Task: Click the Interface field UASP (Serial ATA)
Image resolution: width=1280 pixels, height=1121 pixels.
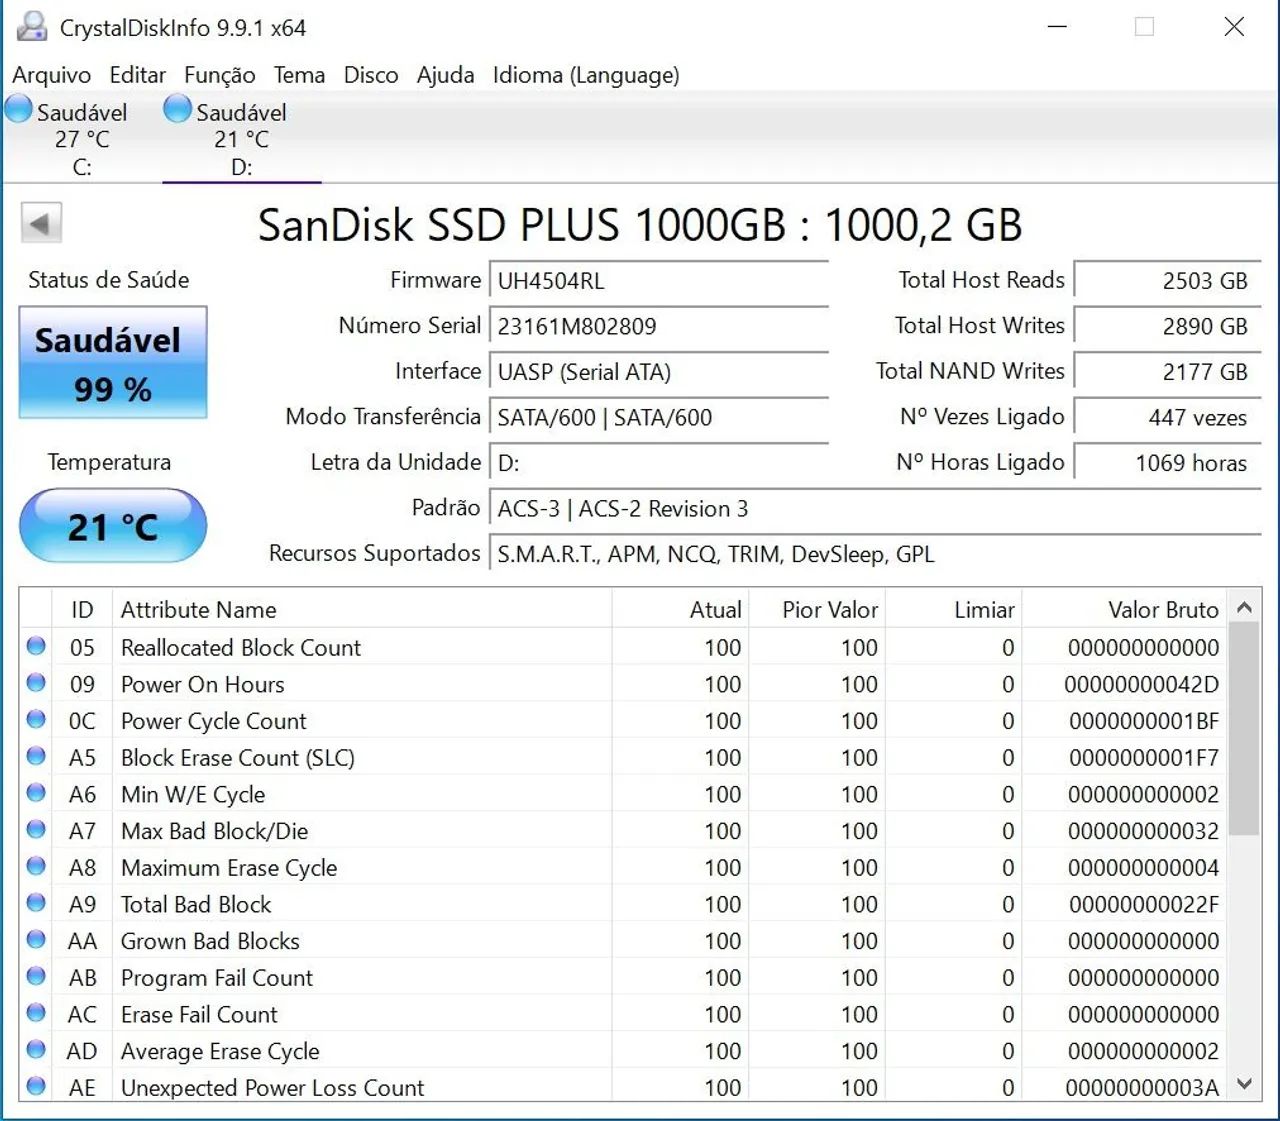Action: click(659, 372)
